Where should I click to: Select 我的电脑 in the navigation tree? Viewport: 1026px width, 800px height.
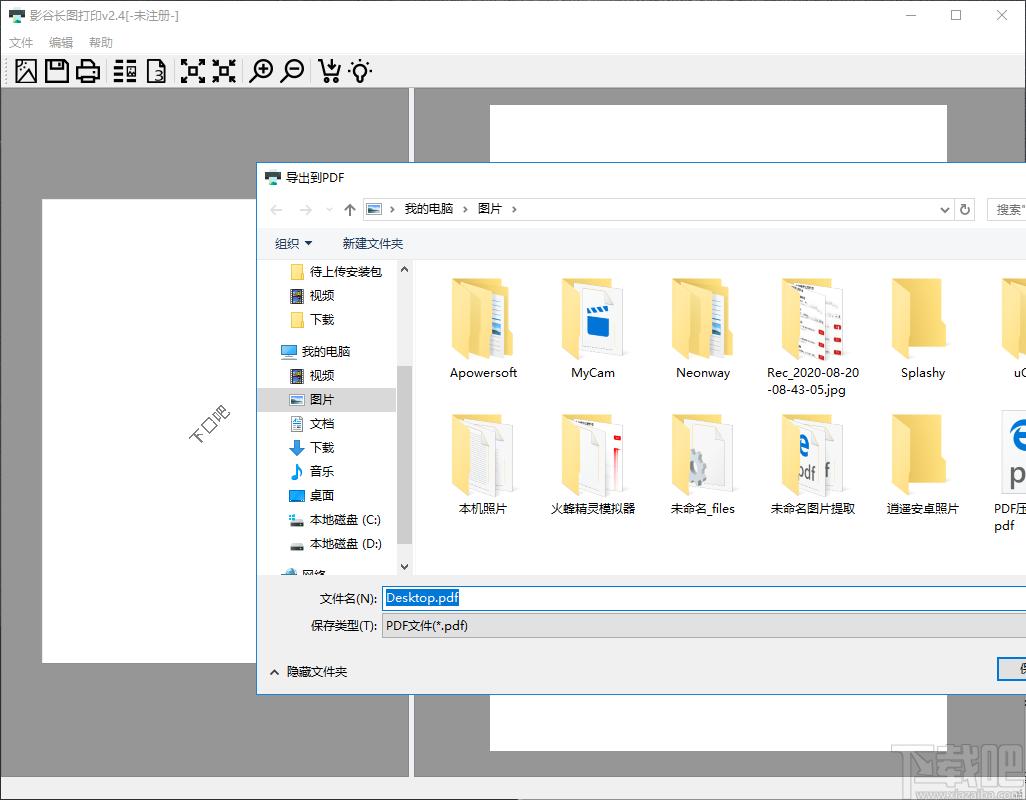pyautogui.click(x=315, y=351)
